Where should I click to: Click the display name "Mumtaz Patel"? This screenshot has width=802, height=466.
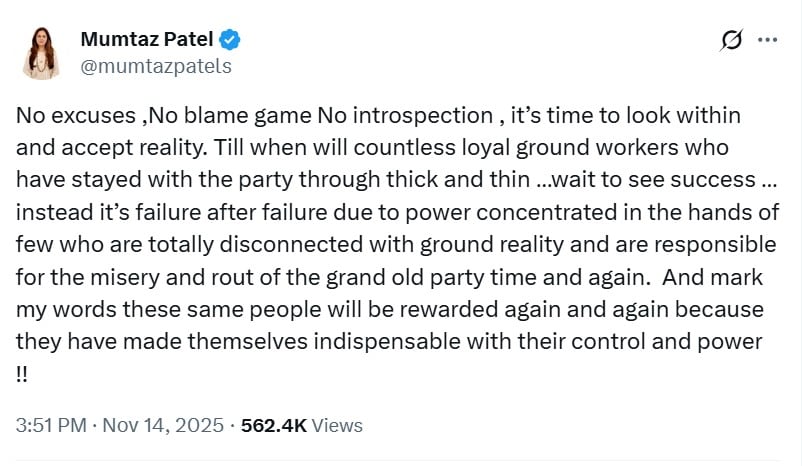(146, 41)
